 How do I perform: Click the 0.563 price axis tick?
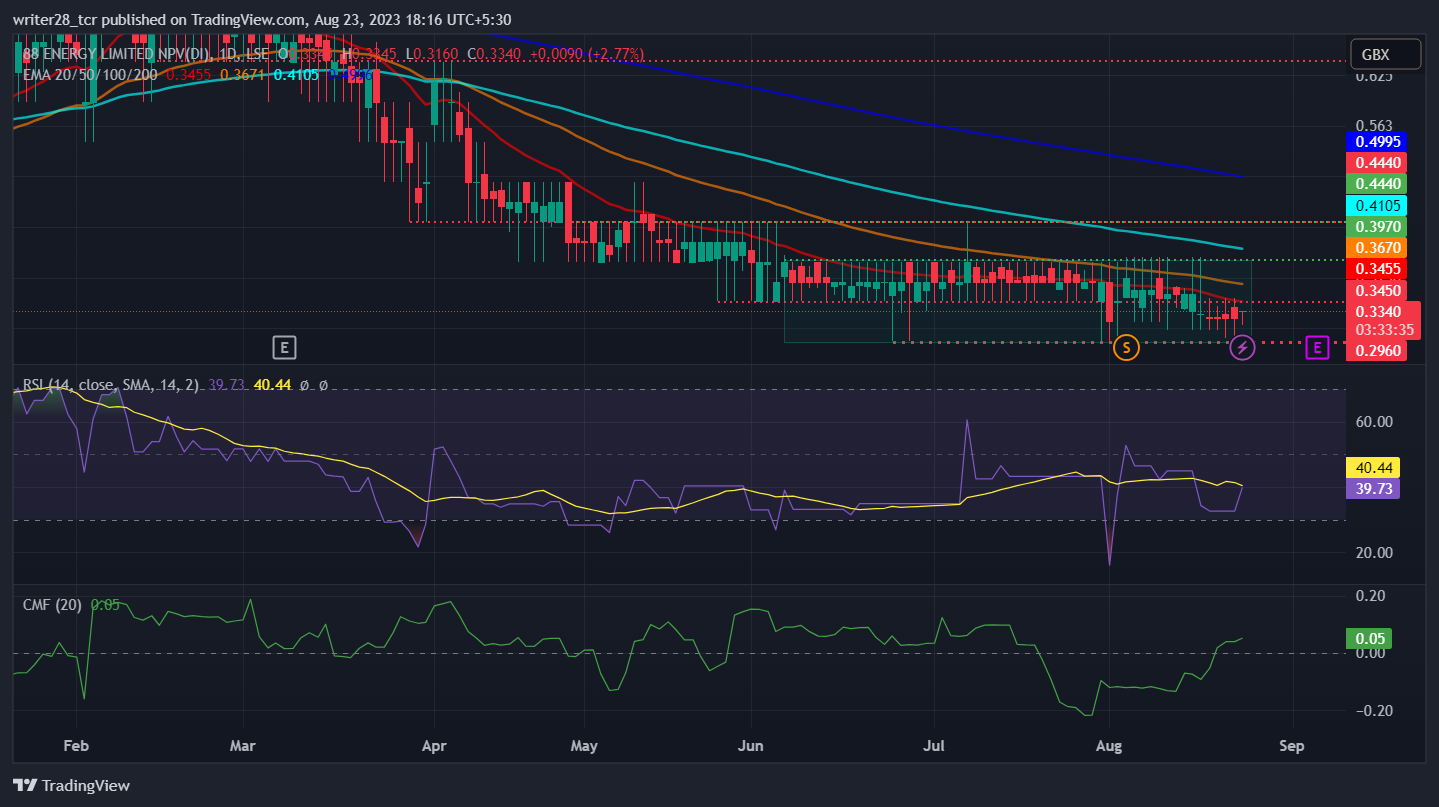point(1374,126)
